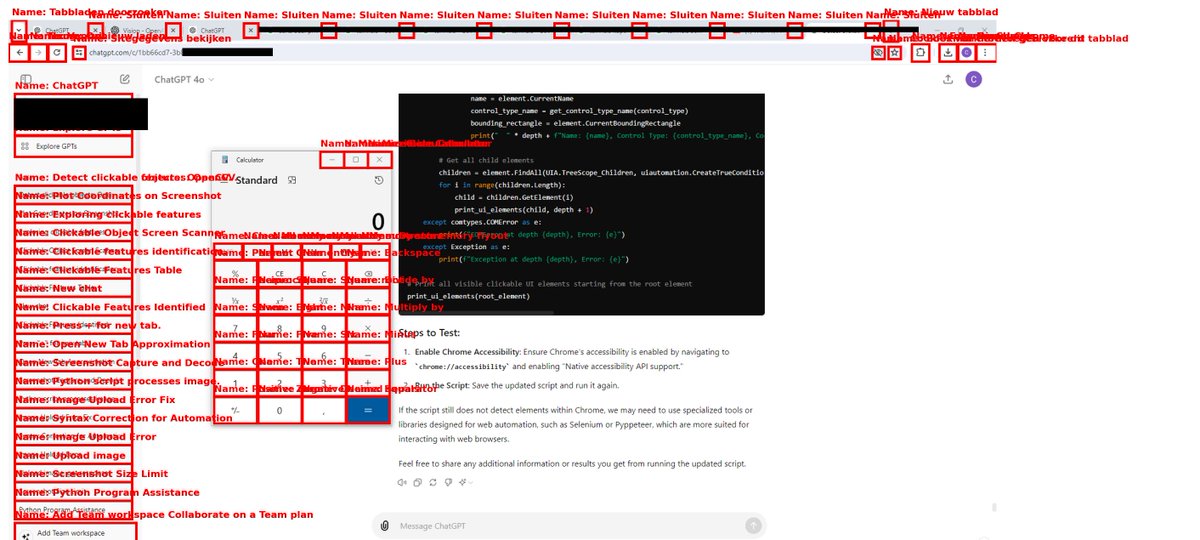Reload the ChatGPT page

coord(57,52)
